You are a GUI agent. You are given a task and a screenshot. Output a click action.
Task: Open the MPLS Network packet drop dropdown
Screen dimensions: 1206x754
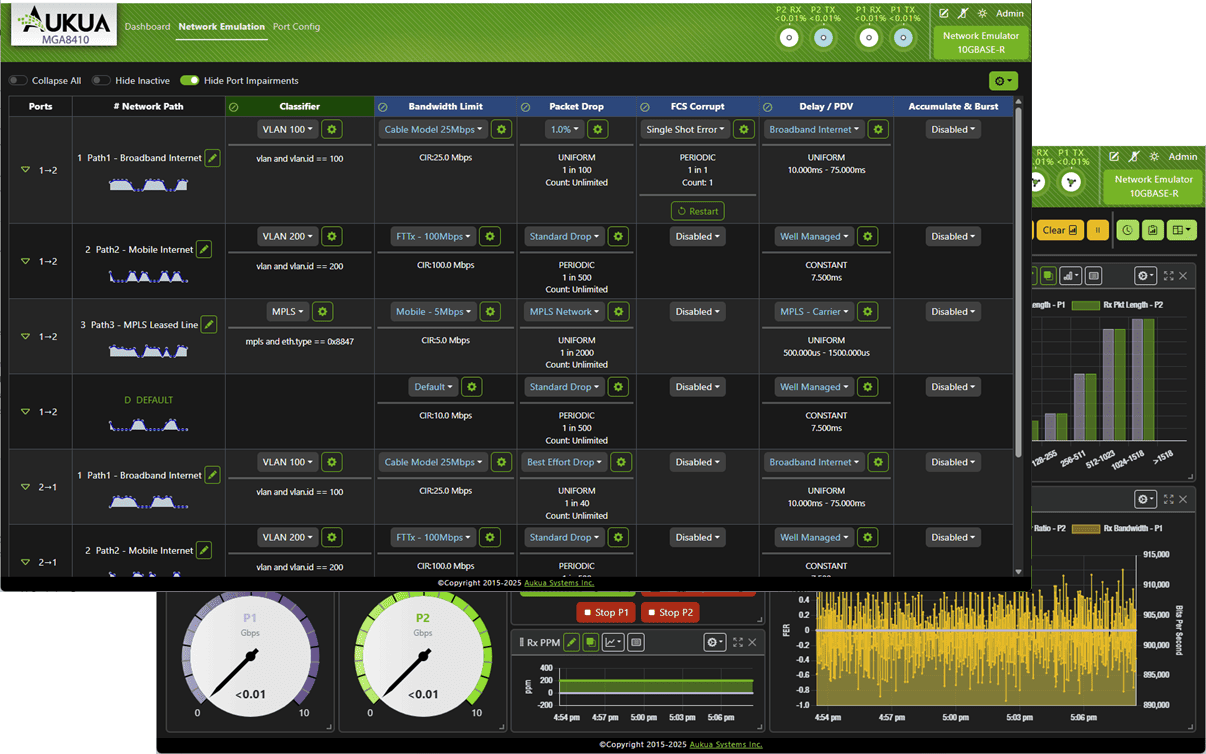(x=564, y=312)
